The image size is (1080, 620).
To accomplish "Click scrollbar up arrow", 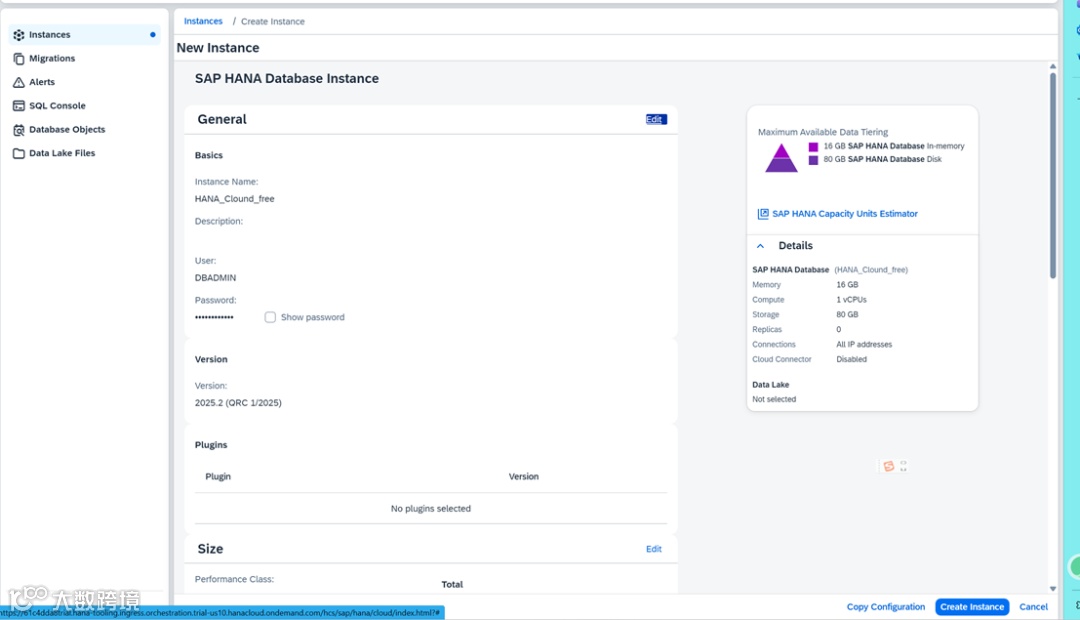I will click(1052, 66).
